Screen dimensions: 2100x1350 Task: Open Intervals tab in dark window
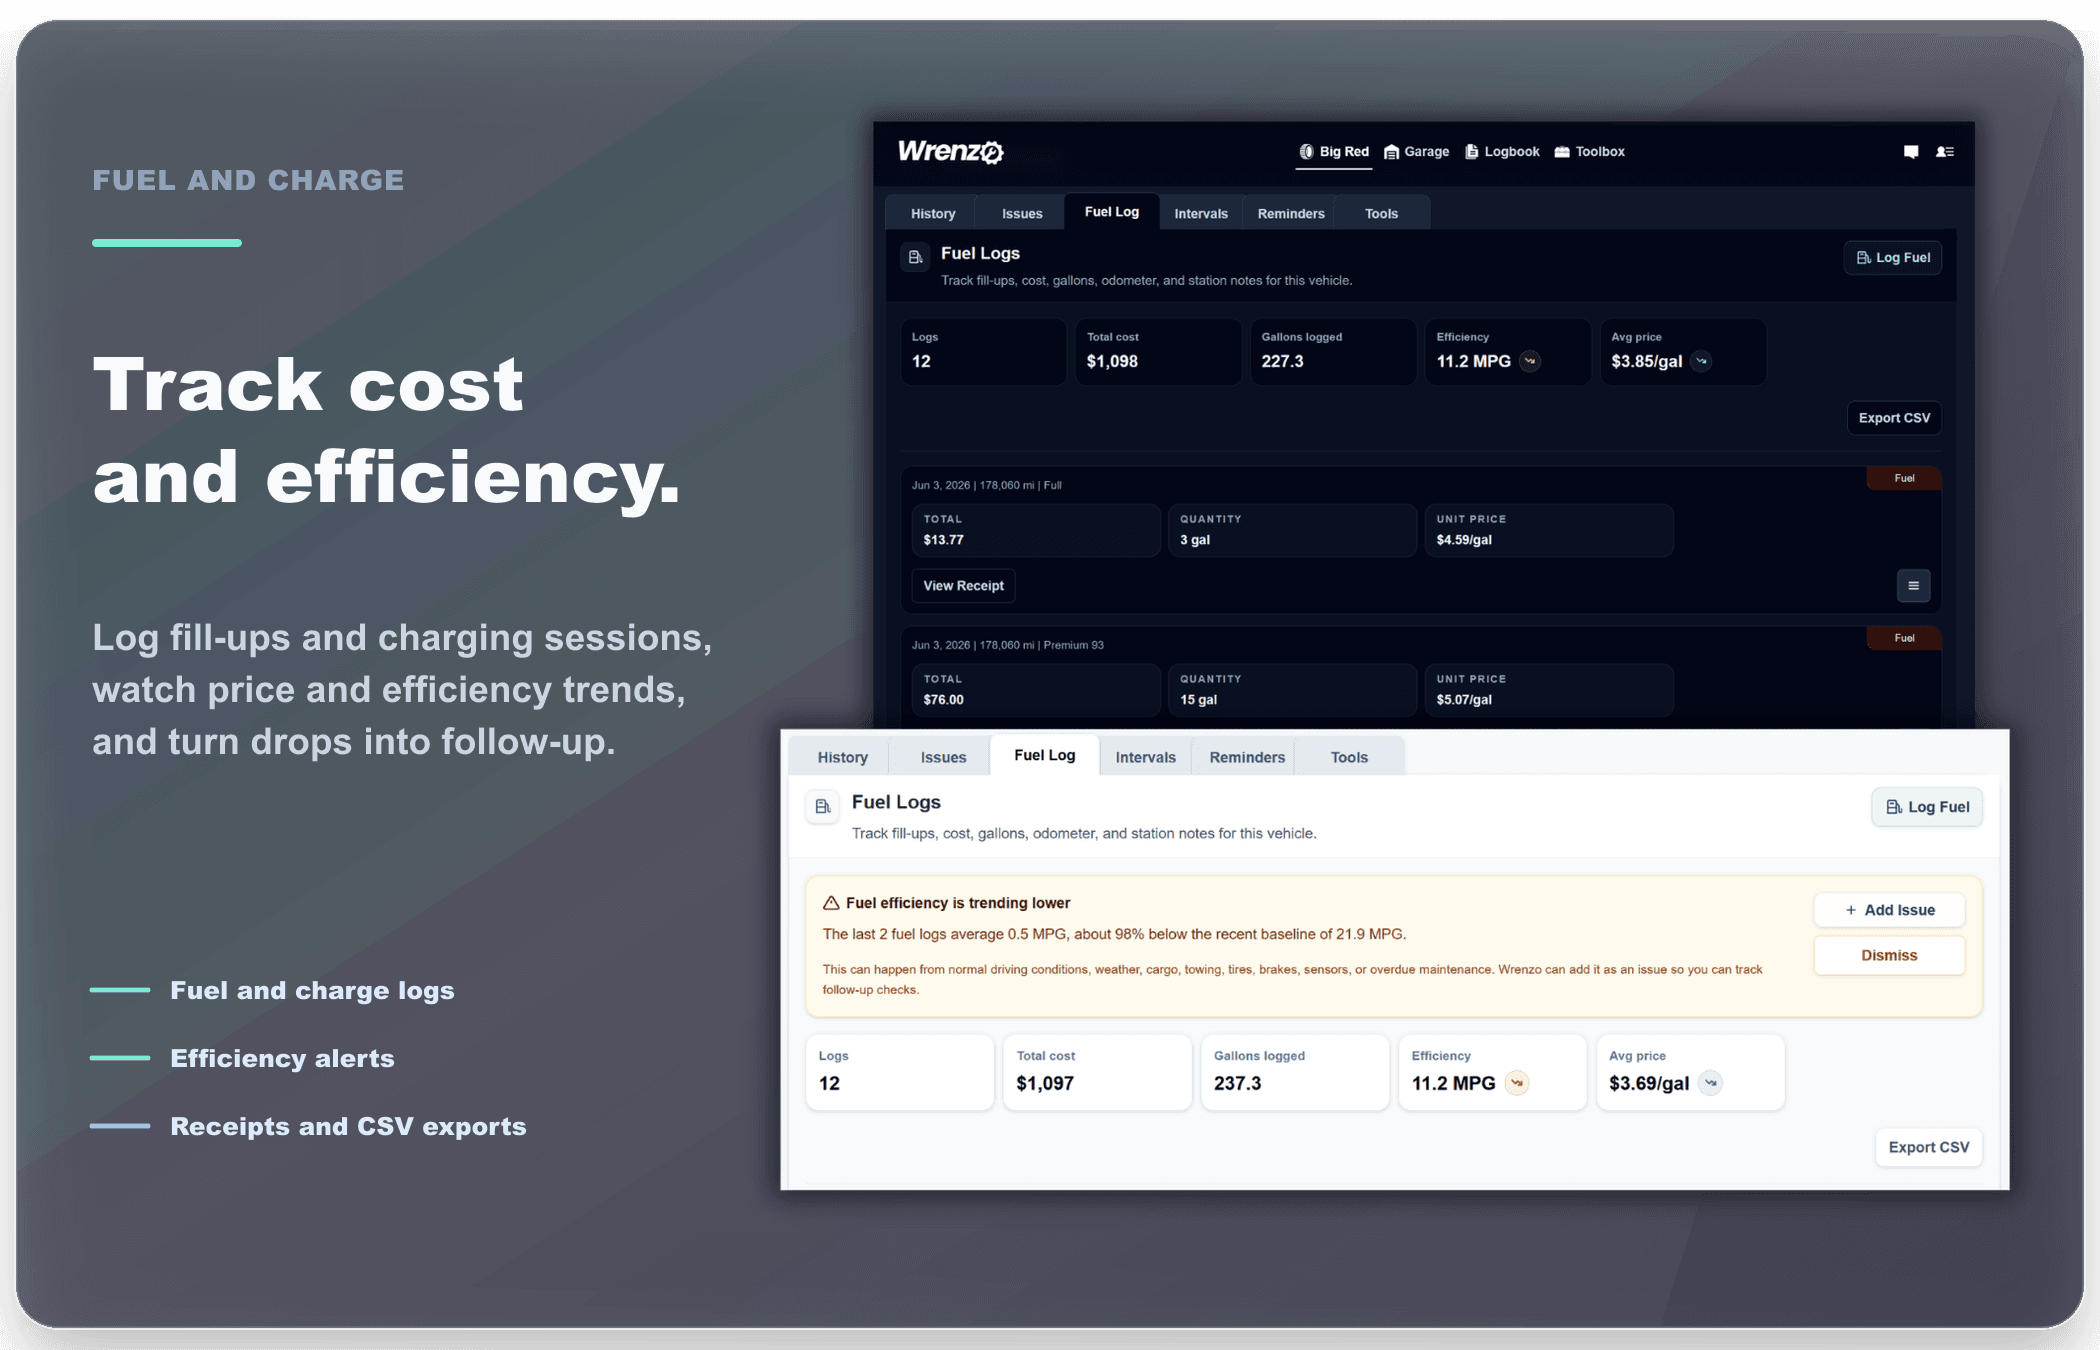(x=1201, y=213)
